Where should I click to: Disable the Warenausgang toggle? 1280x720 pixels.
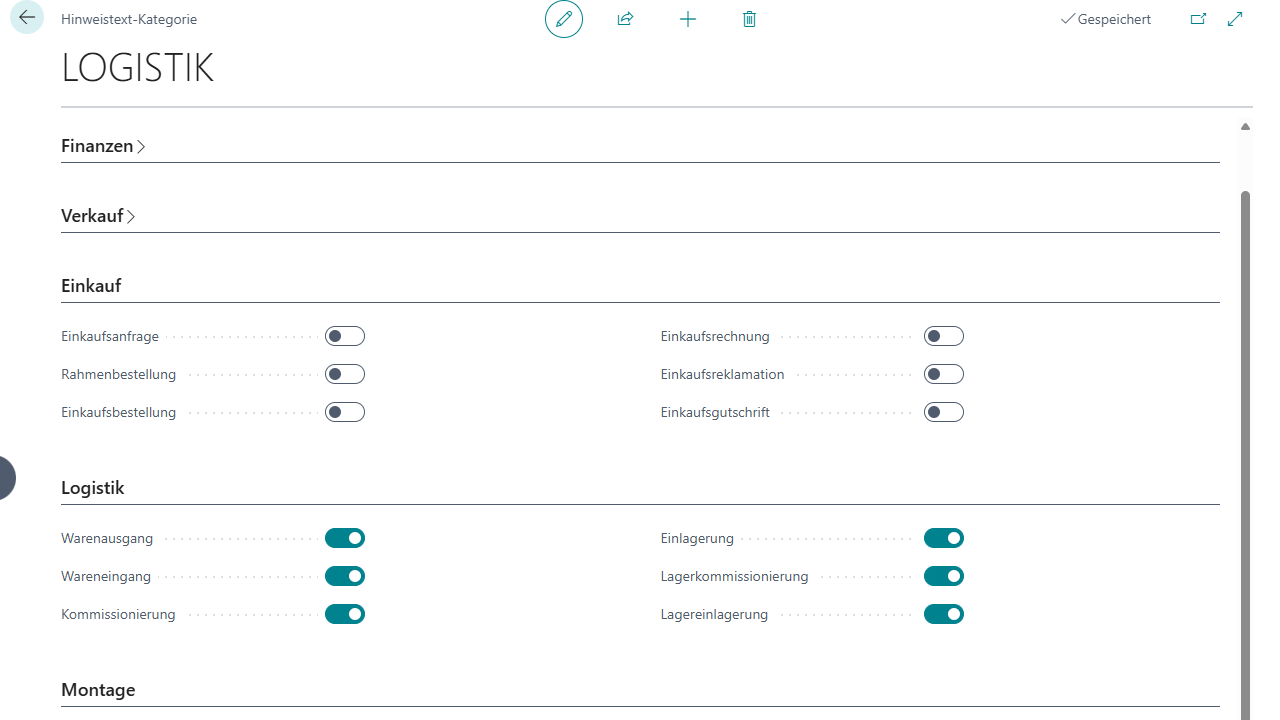pos(345,538)
